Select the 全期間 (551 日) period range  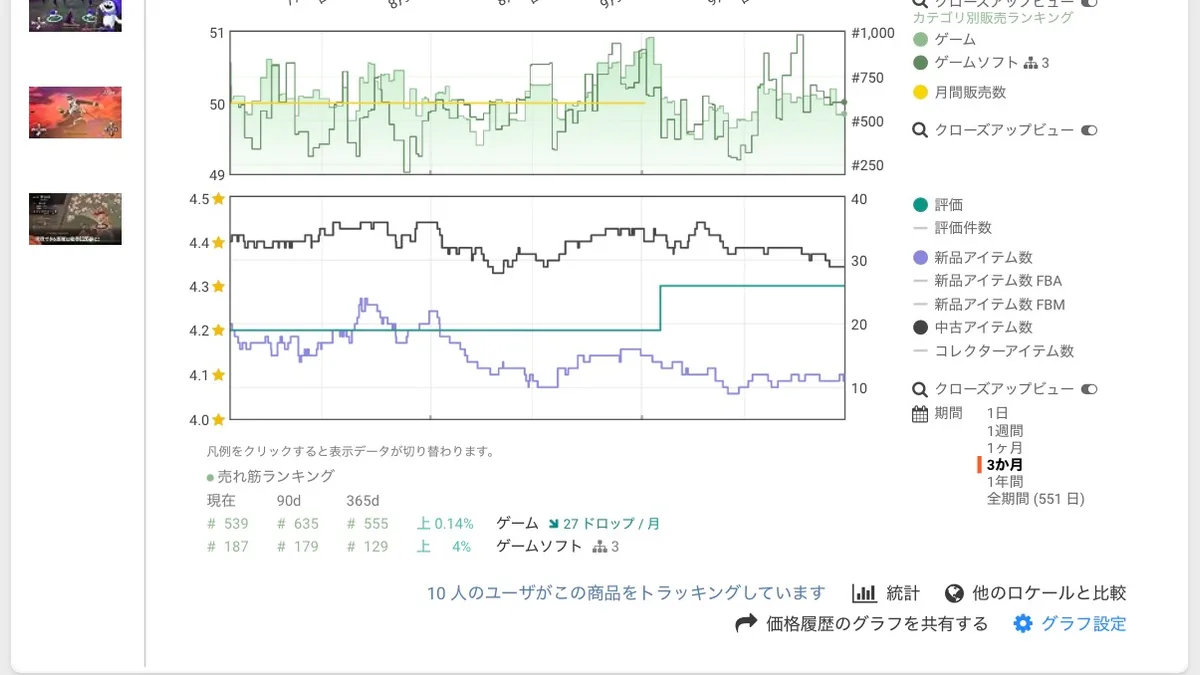pos(1035,499)
